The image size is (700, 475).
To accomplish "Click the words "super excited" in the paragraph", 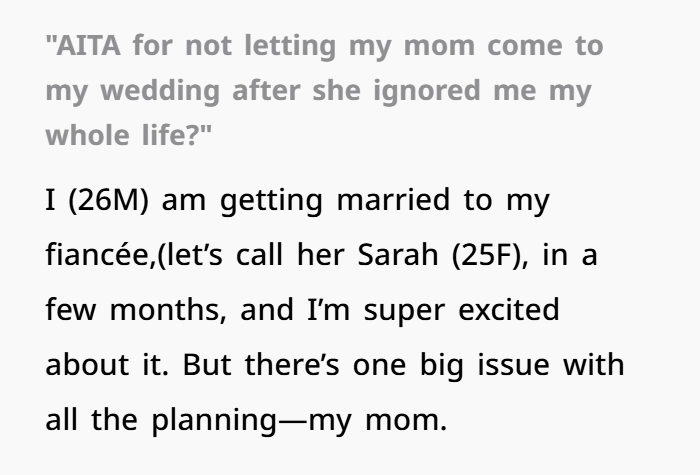I will (x=462, y=311).
